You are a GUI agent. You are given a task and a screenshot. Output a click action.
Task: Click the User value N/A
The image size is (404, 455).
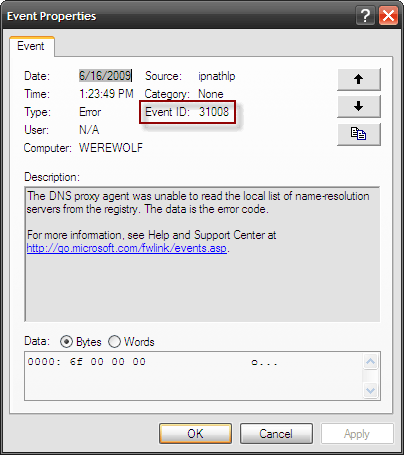(89, 130)
